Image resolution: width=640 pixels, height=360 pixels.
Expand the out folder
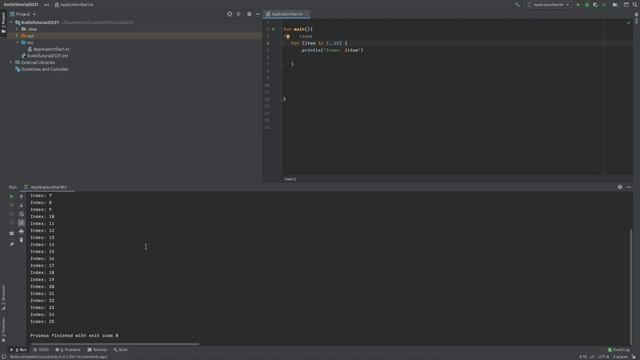tap(17, 36)
